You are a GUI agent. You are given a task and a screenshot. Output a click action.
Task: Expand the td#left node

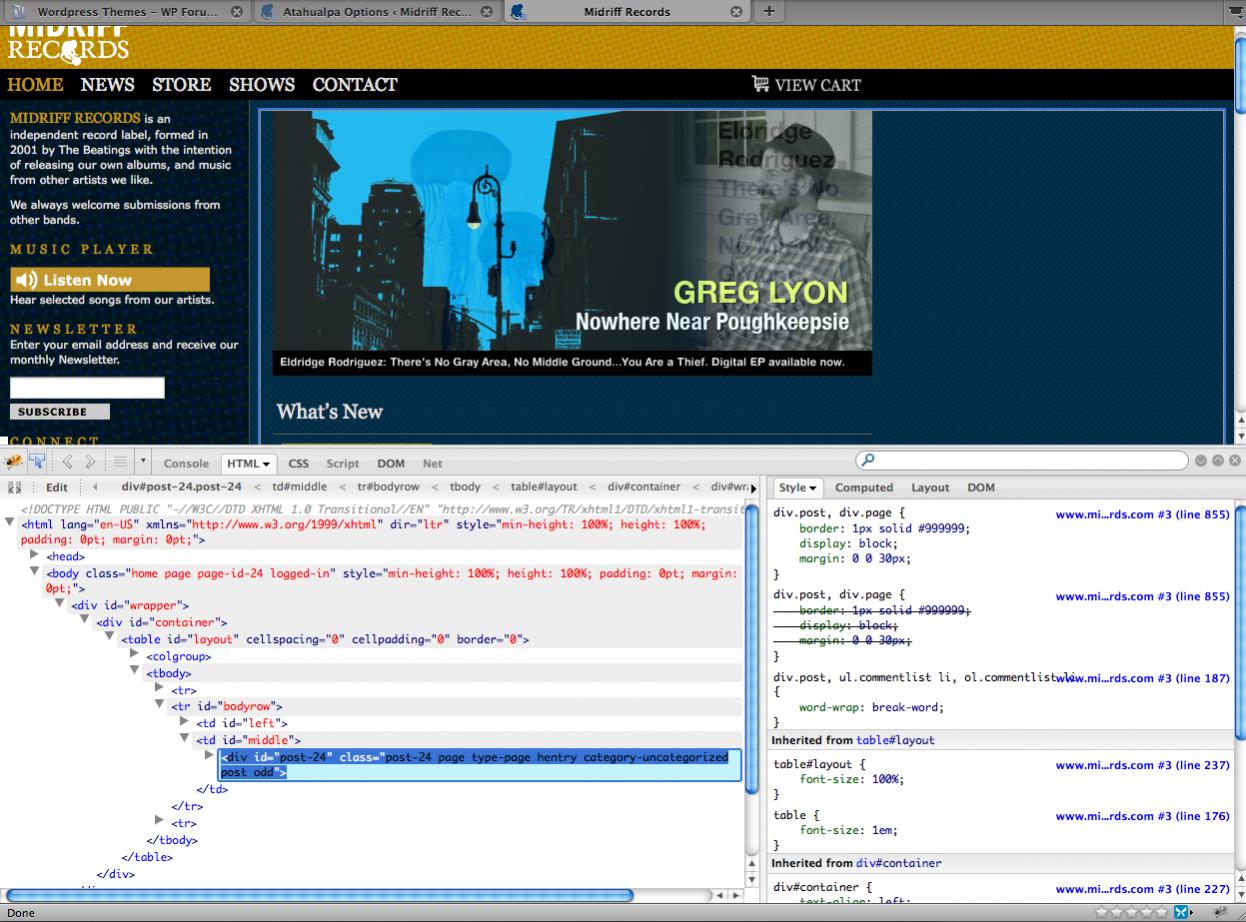point(185,721)
